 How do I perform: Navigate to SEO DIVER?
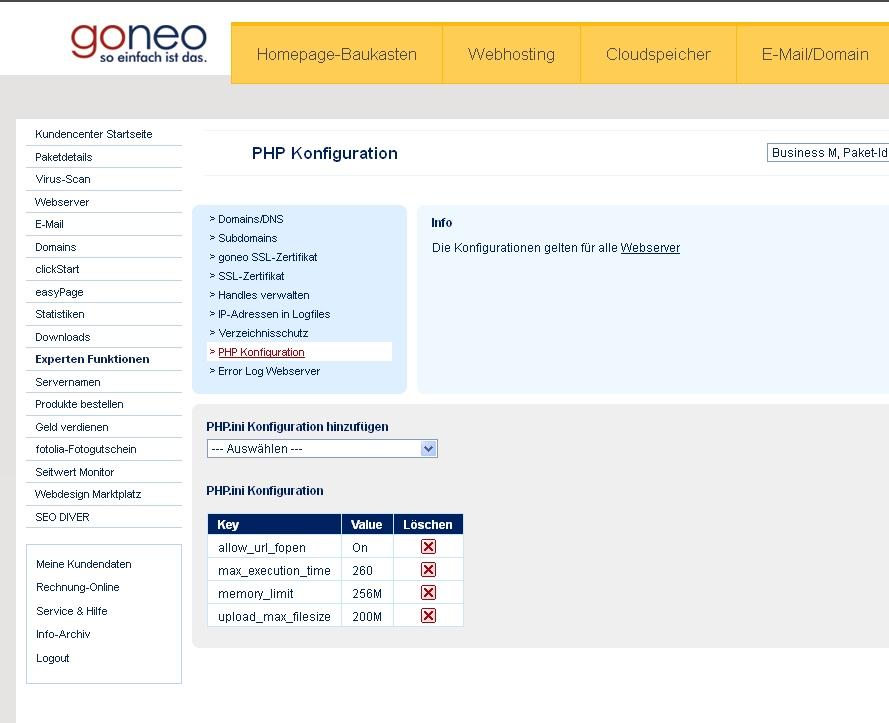pos(63,516)
